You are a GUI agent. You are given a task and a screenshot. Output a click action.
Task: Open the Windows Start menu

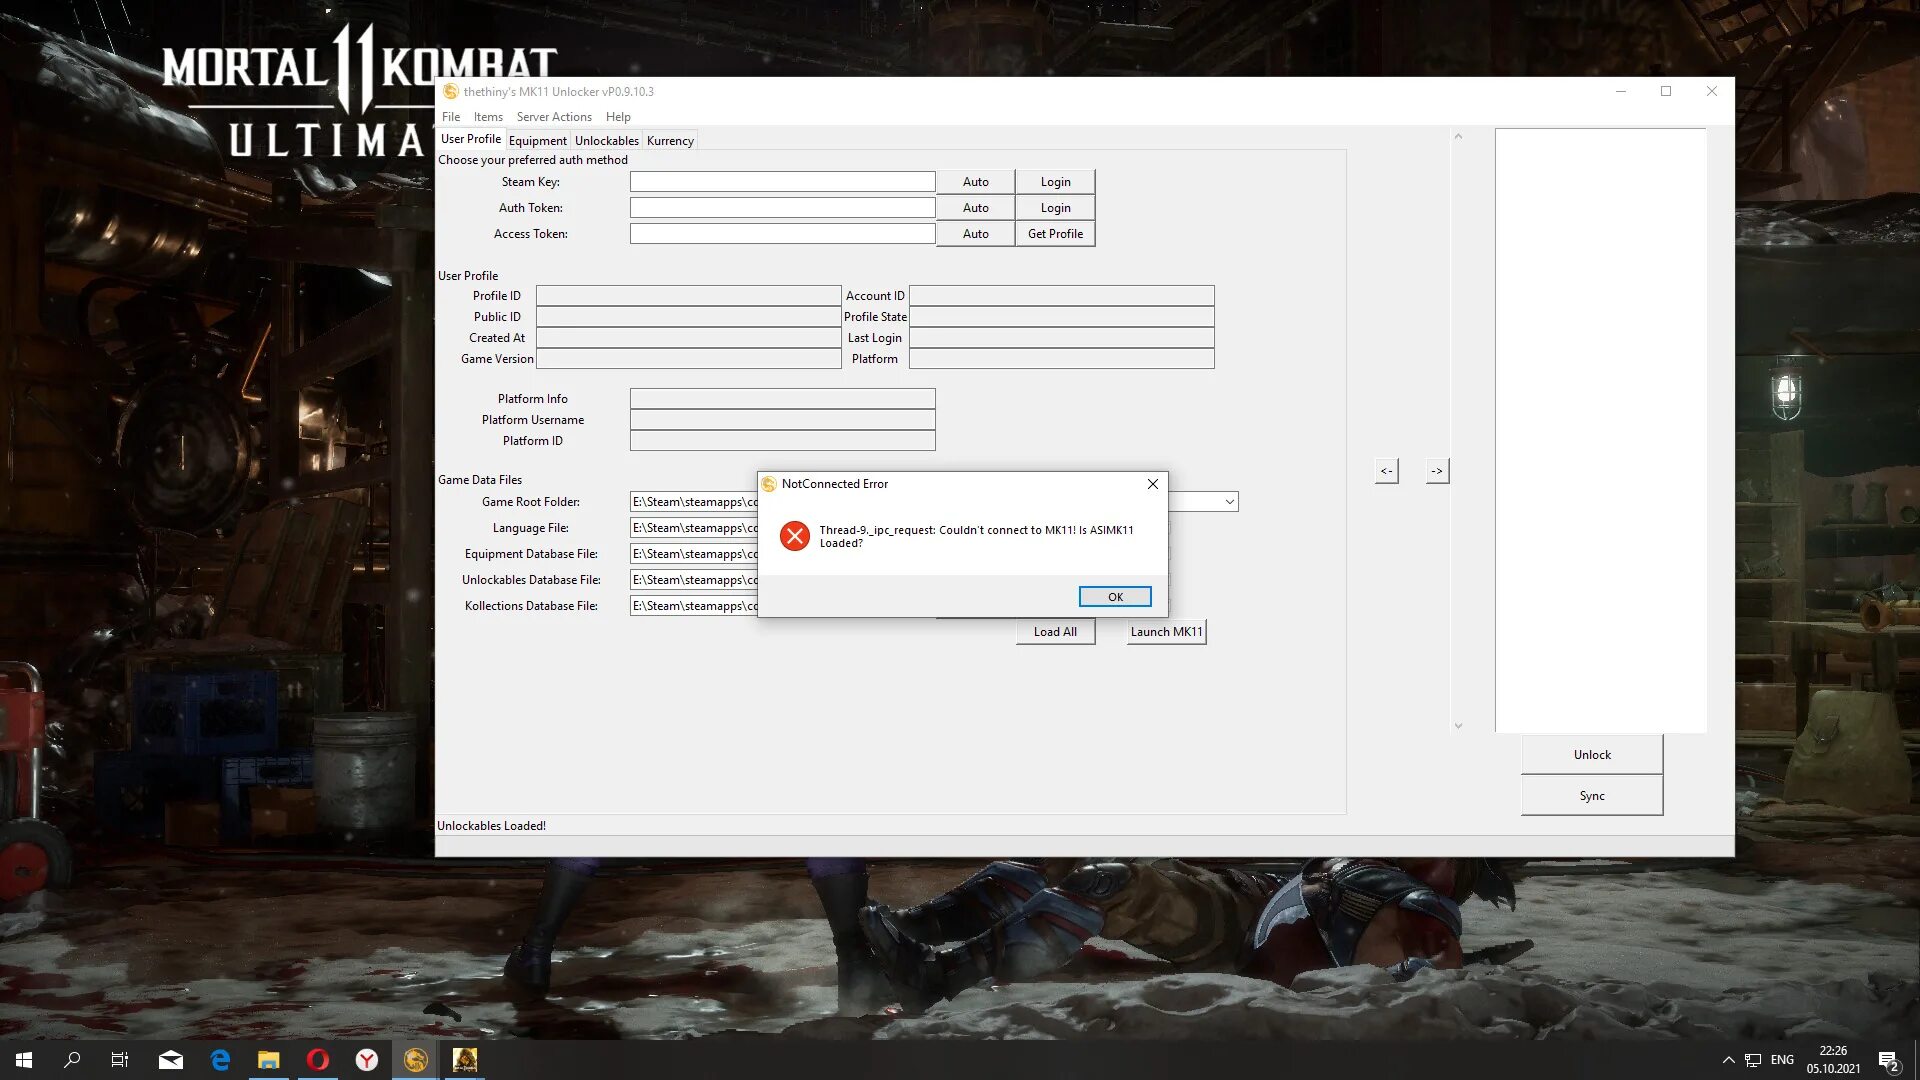(x=24, y=1060)
